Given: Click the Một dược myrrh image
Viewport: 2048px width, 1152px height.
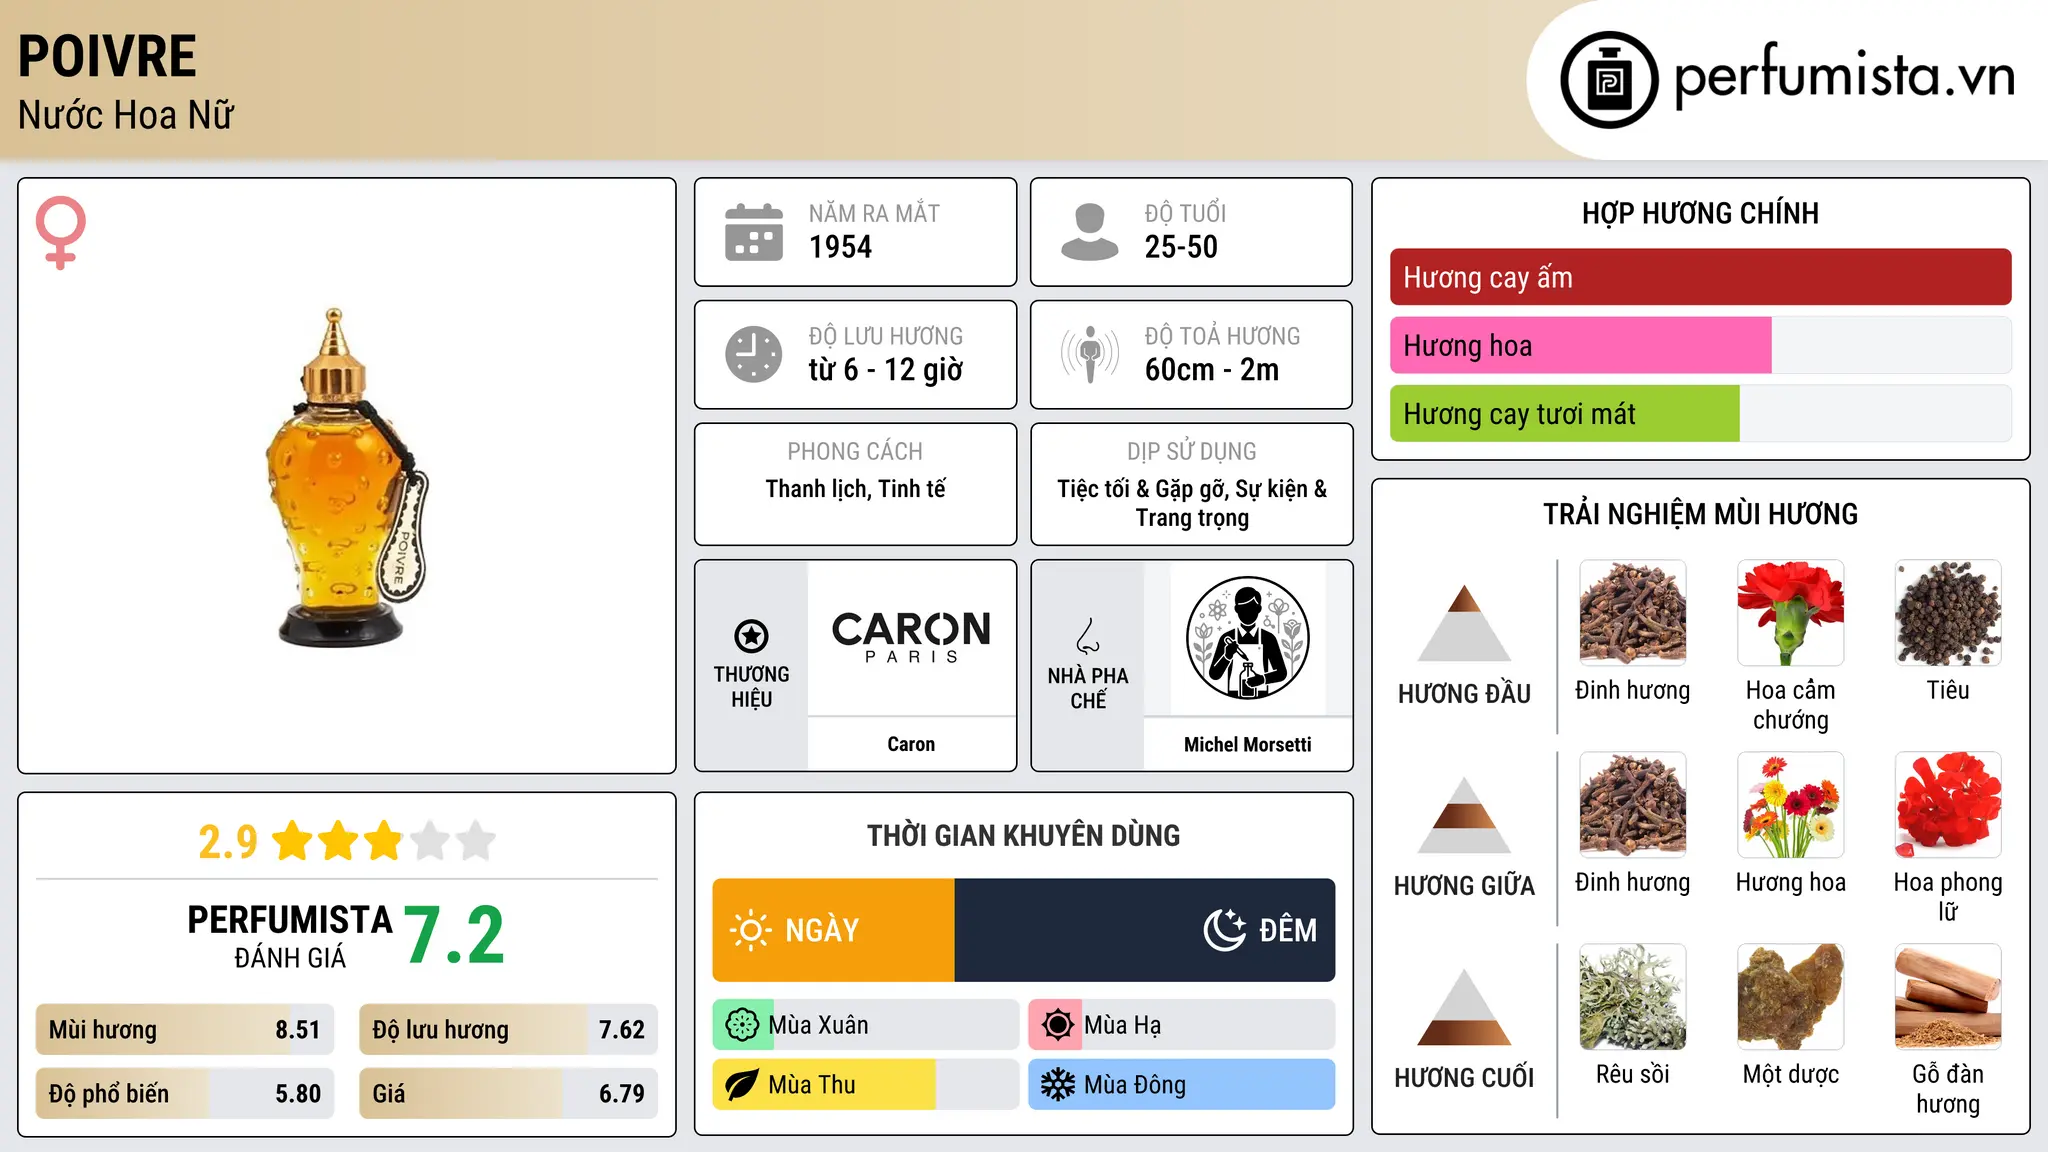Looking at the screenshot, I should pyautogui.click(x=1790, y=997).
